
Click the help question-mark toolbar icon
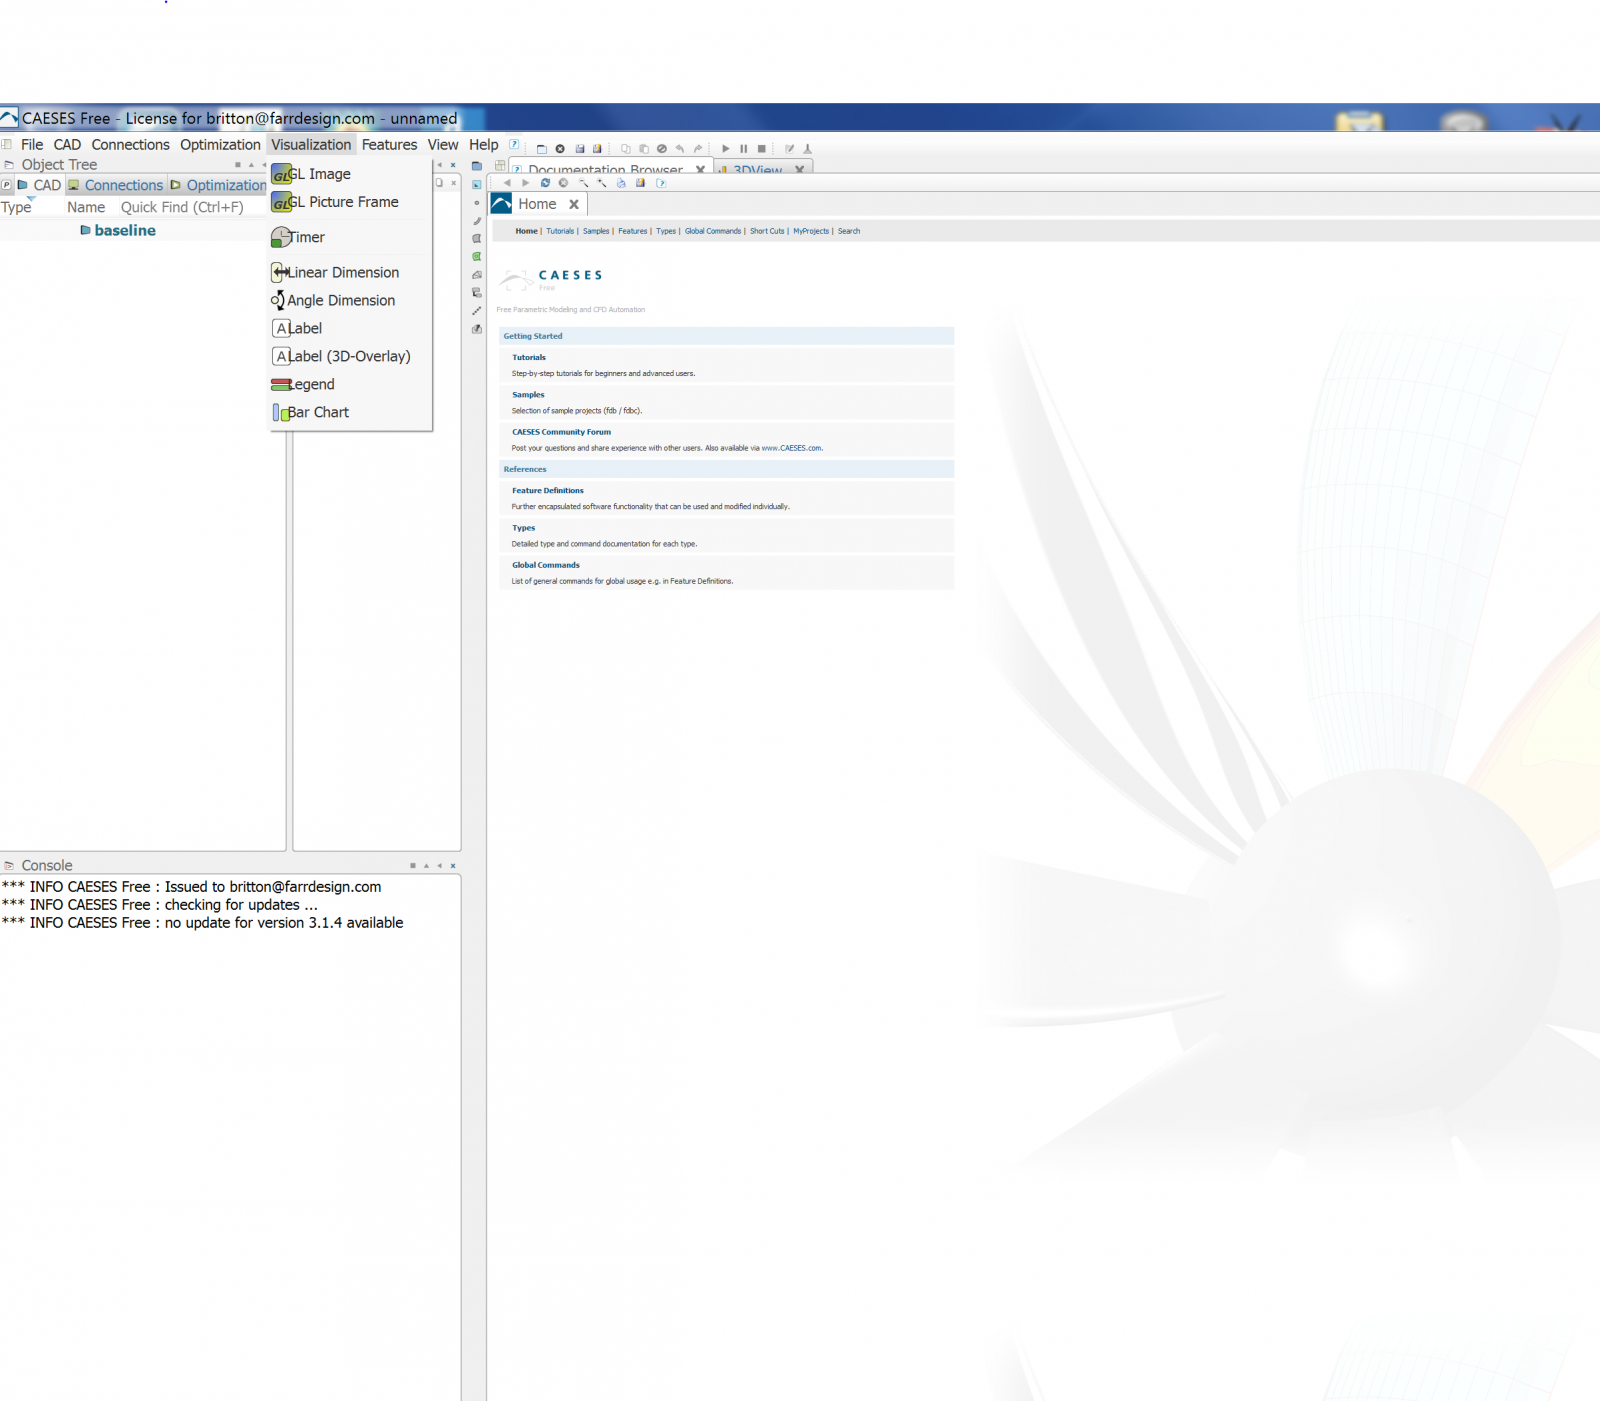pyautogui.click(x=514, y=145)
